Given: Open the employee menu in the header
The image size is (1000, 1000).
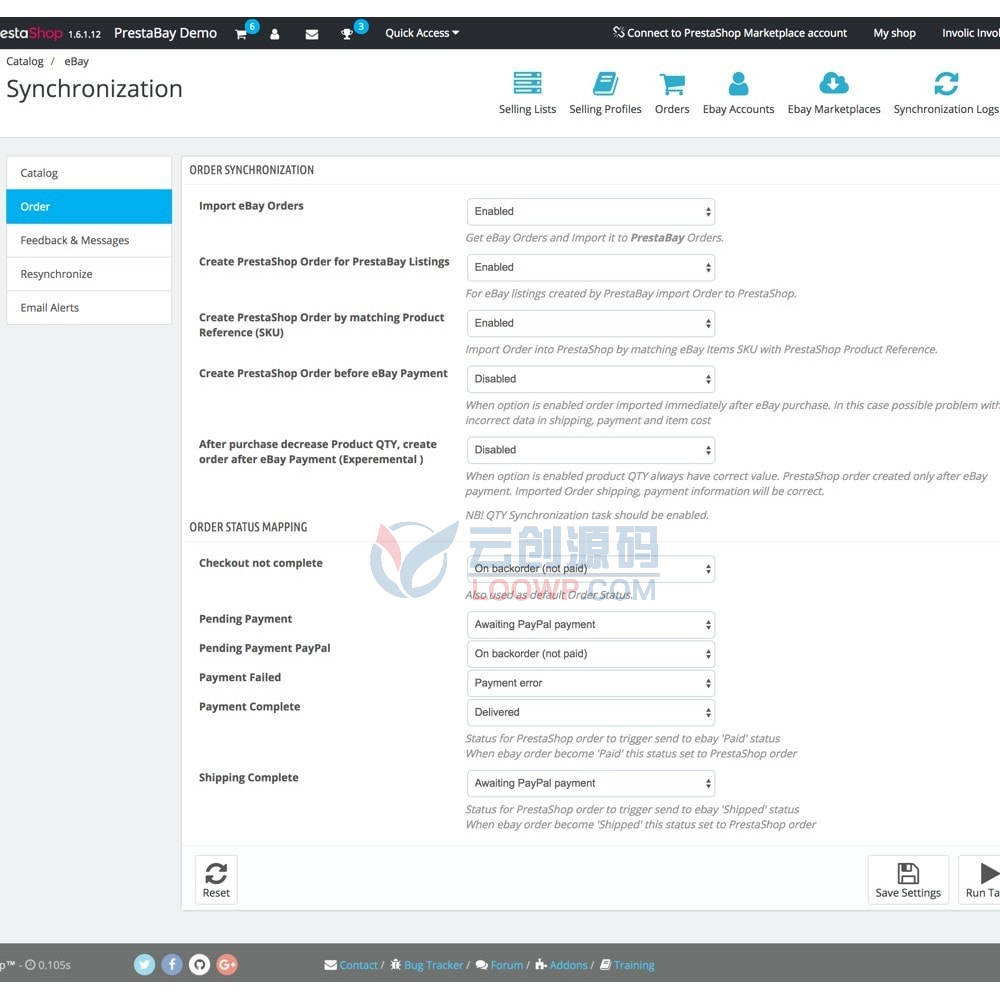Looking at the screenshot, I should pos(971,33).
